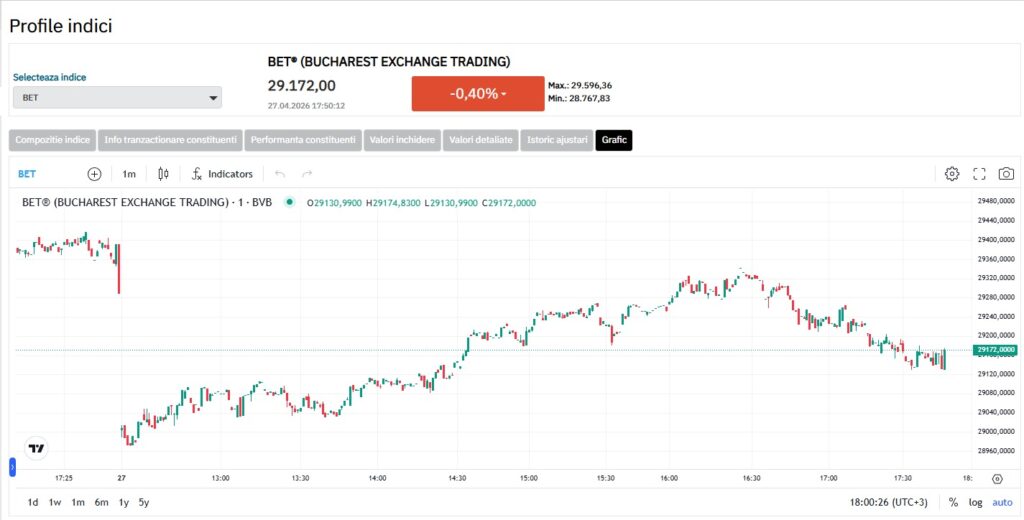Toggle logarithmic scale with log
Image resolution: width=1024 pixels, height=520 pixels.
pyautogui.click(x=975, y=502)
